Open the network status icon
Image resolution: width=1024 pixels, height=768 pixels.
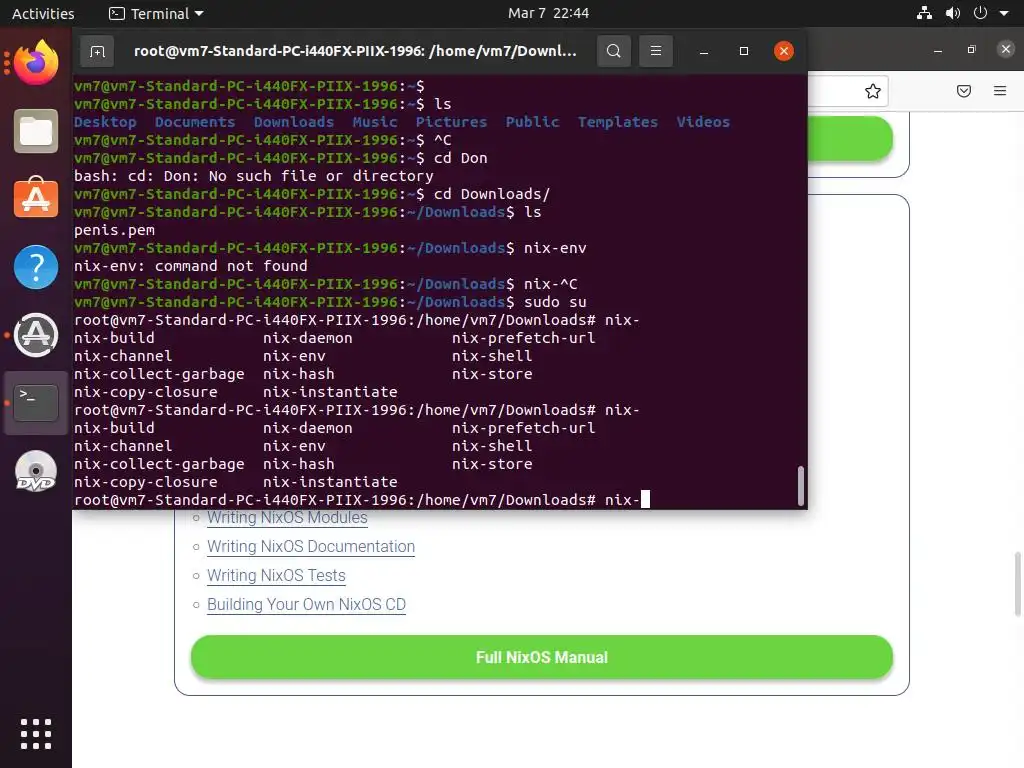pyautogui.click(x=924, y=13)
